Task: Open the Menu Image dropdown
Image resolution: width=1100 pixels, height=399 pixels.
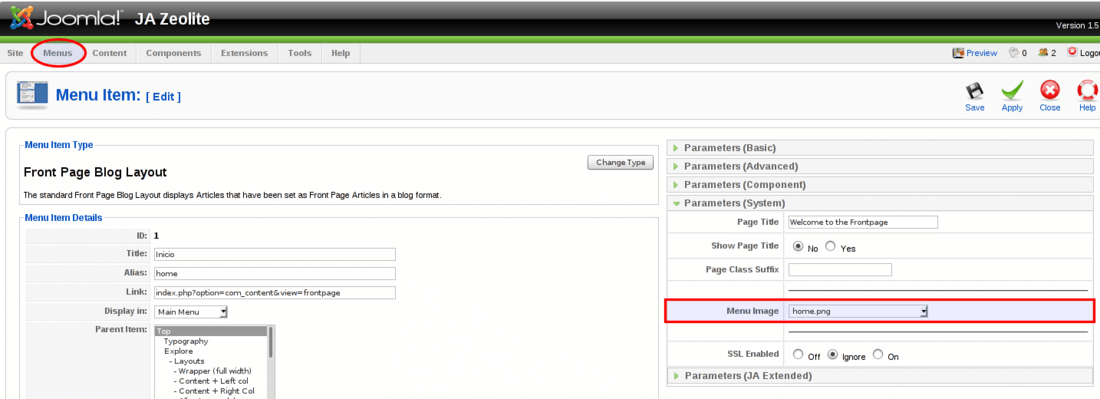Action: [x=858, y=311]
